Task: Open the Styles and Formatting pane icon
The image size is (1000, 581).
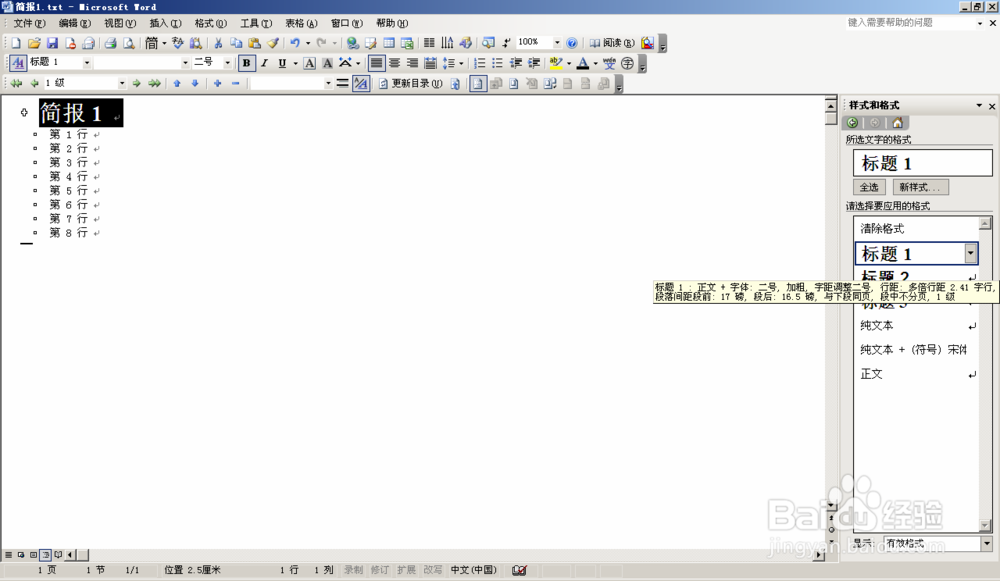Action: click(18, 61)
